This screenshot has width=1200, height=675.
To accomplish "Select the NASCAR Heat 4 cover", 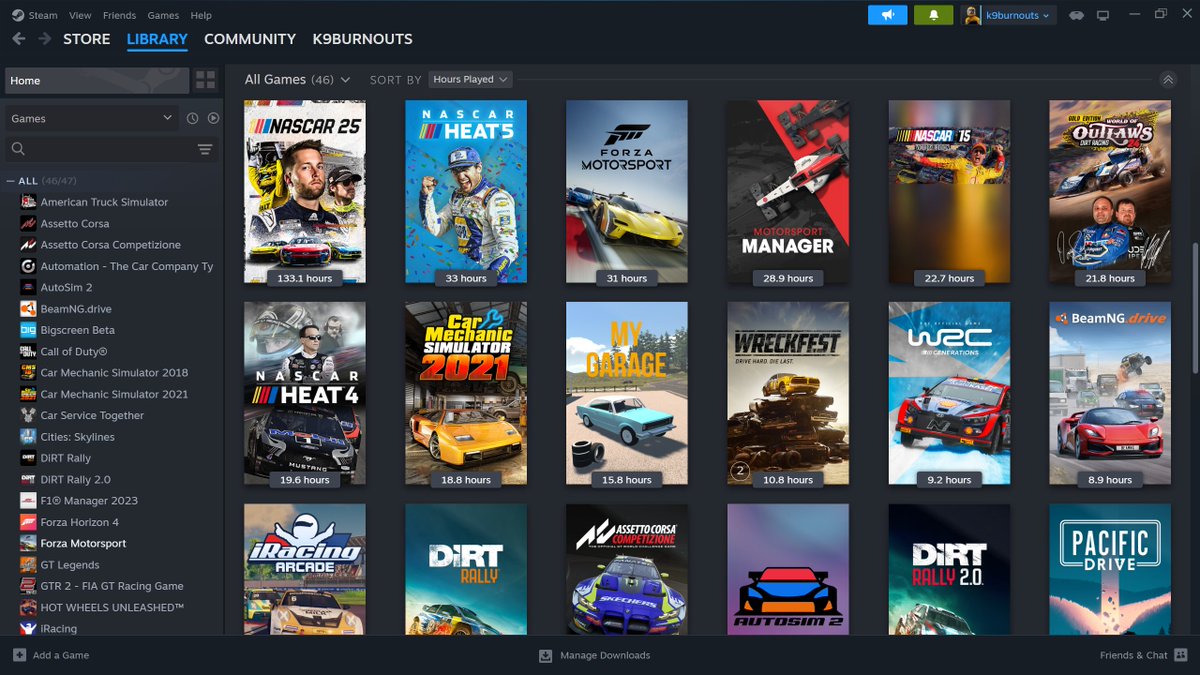I will [305, 393].
